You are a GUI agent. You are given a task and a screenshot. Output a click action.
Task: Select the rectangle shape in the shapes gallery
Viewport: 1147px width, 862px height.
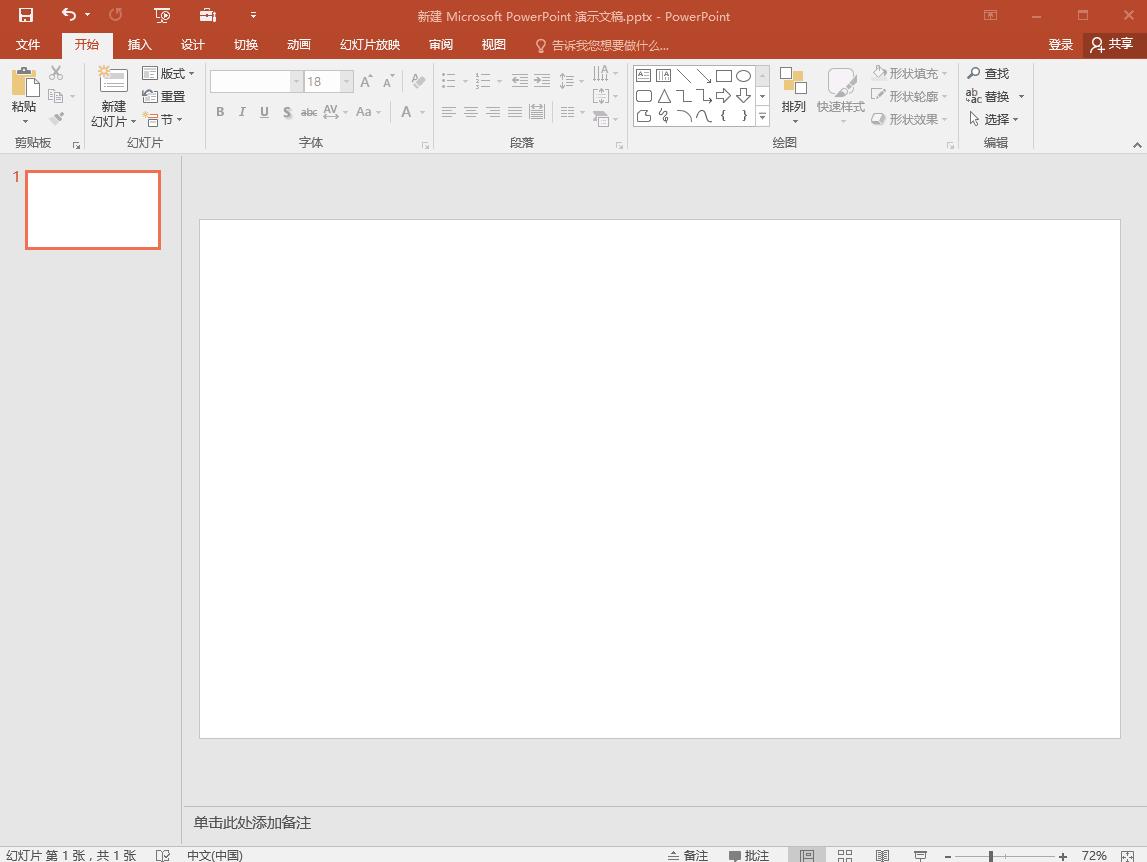723,76
